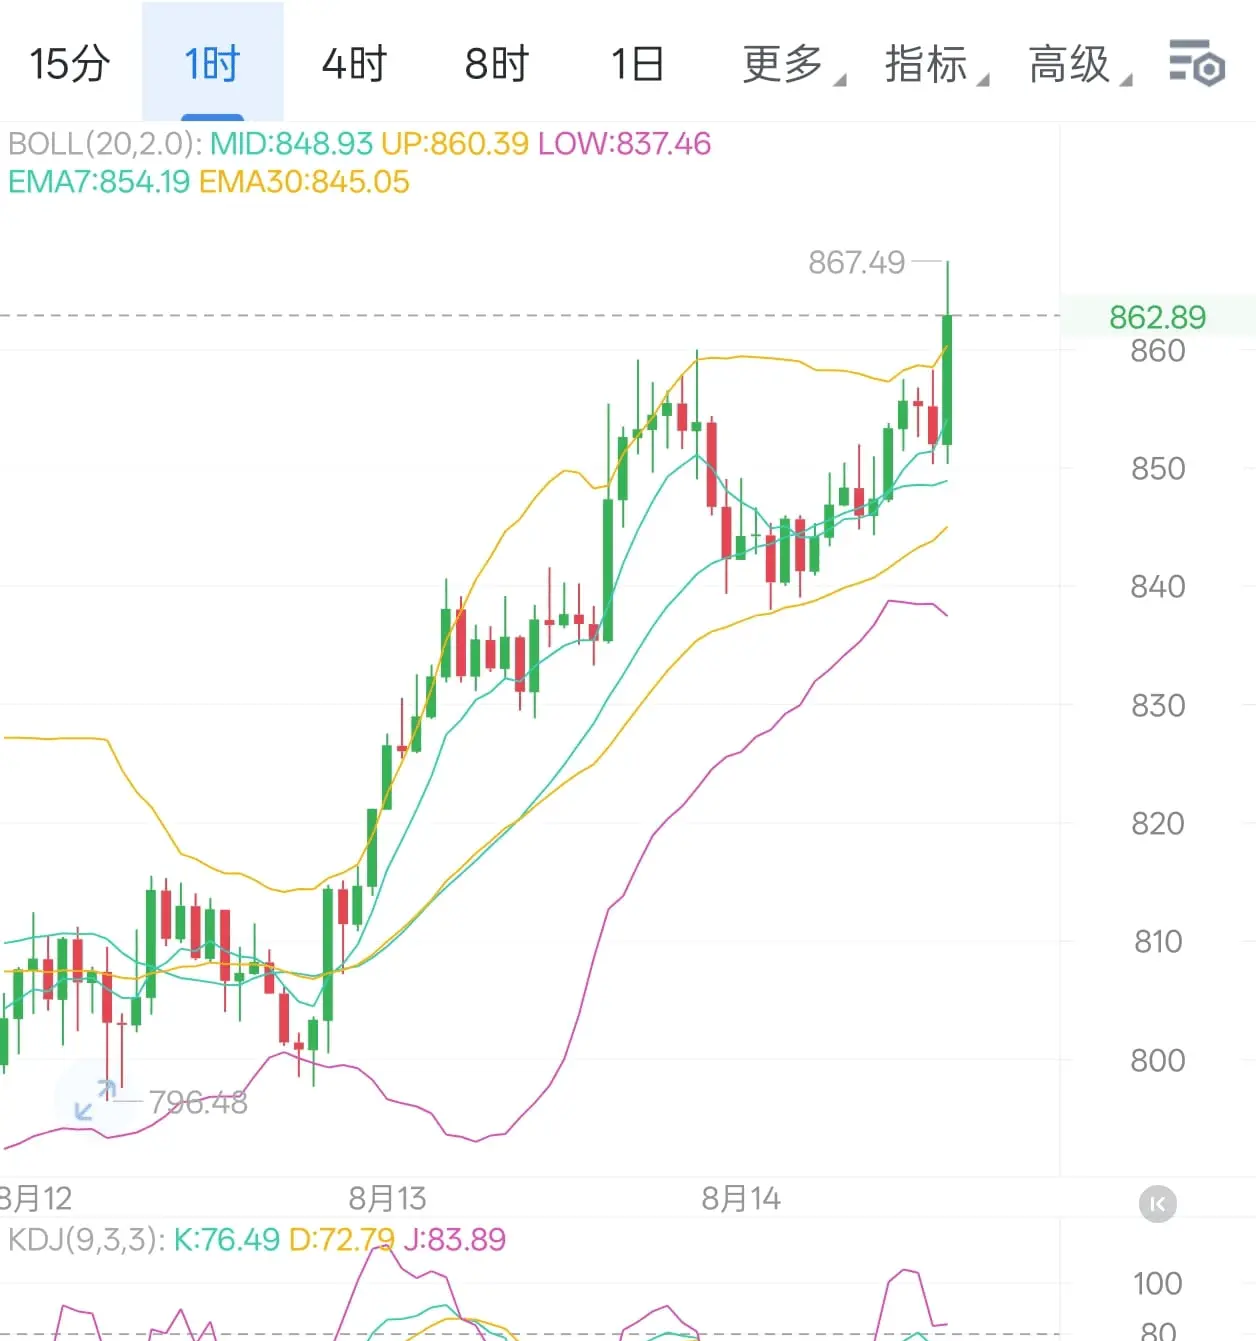
Task: Tap the 820 price axis label
Action: (x=1158, y=823)
